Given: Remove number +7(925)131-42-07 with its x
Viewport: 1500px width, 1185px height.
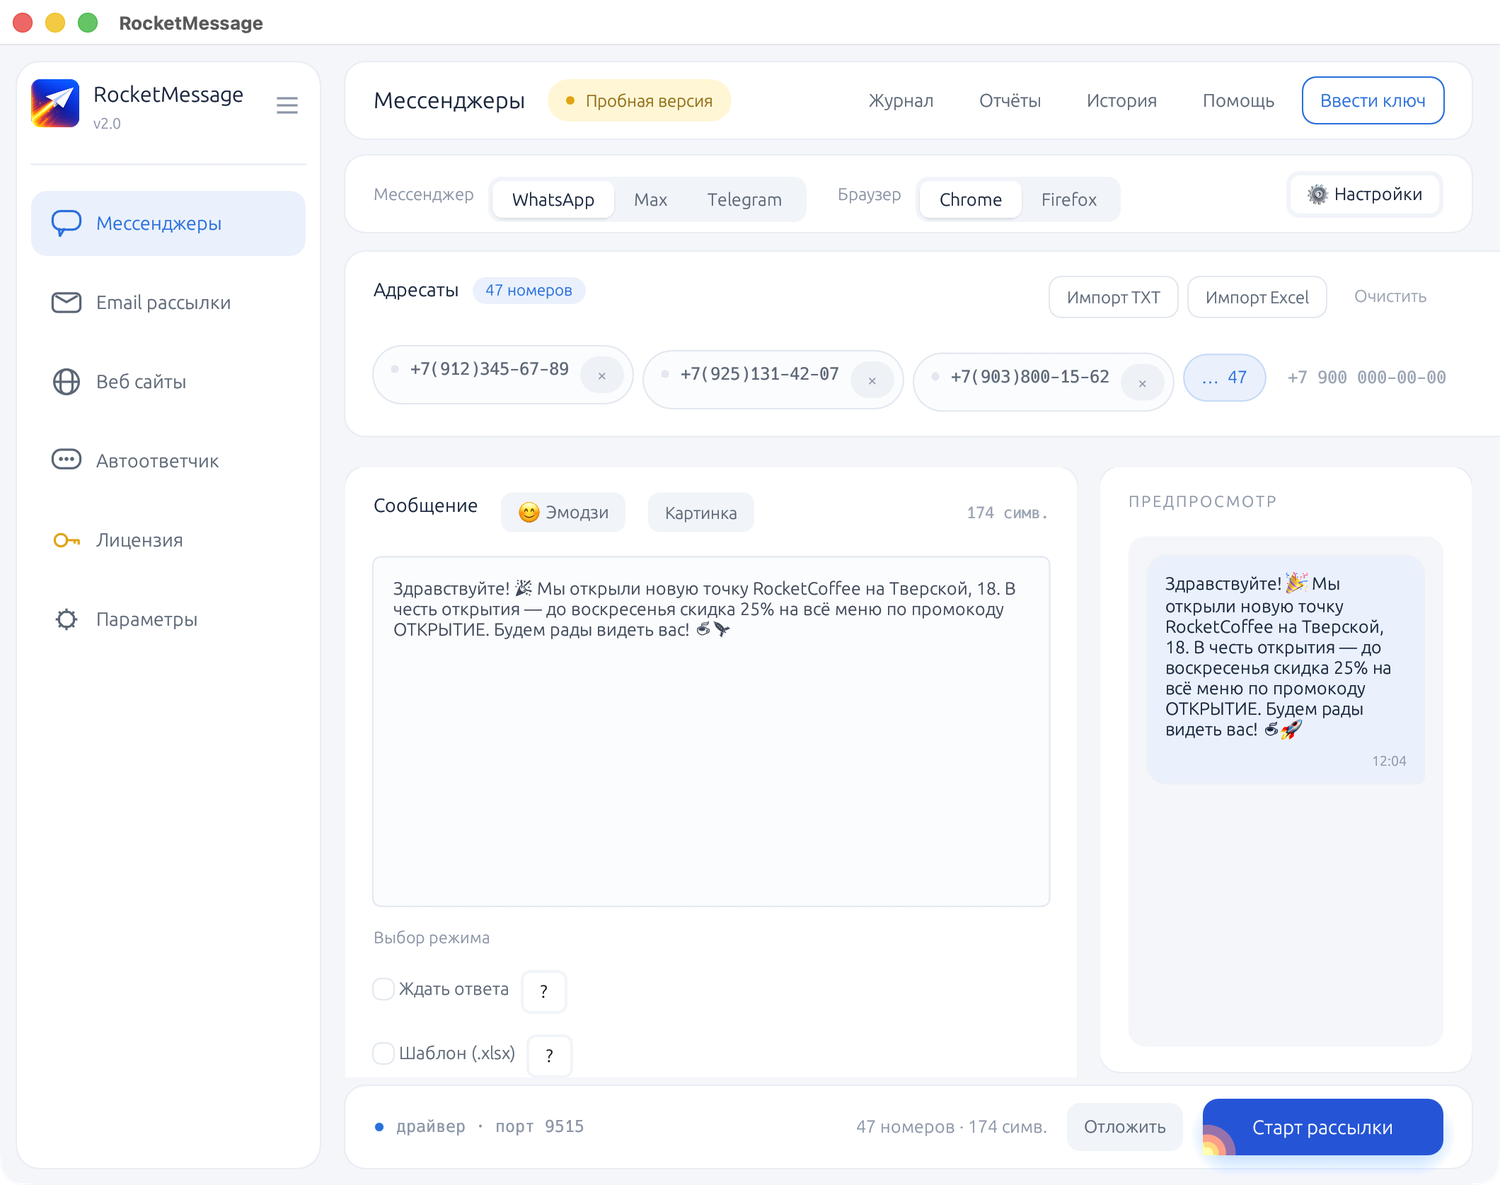Looking at the screenshot, I should [872, 380].
